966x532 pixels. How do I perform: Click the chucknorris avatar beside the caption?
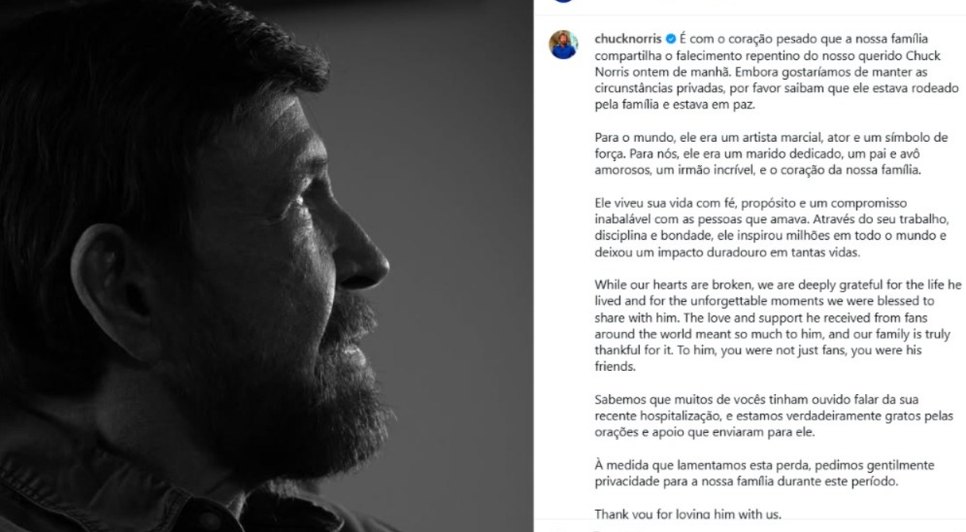[x=563, y=44]
